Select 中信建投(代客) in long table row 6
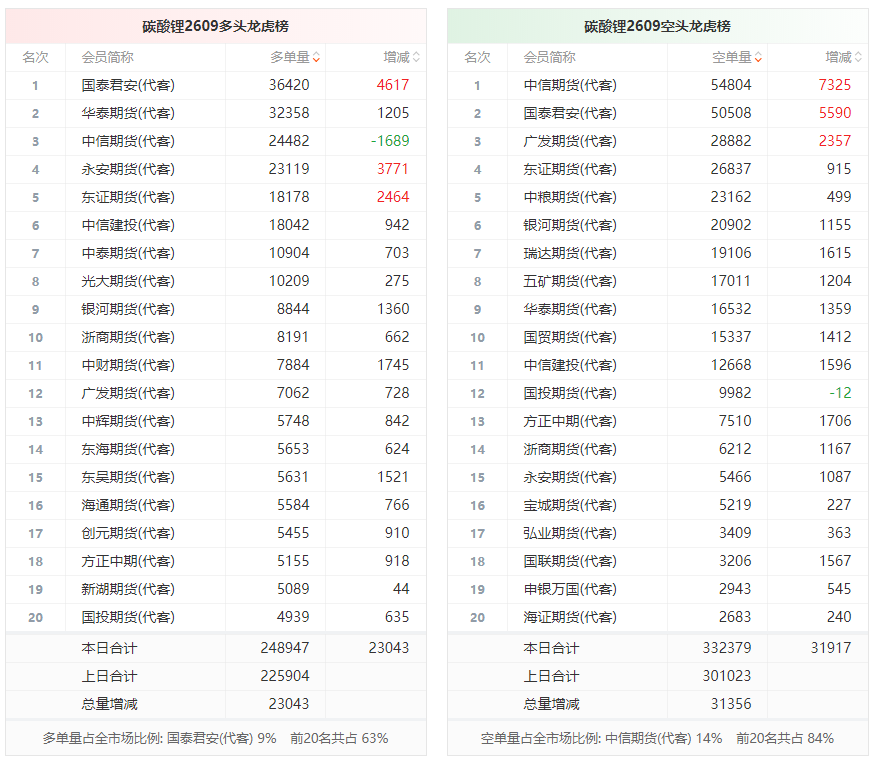876x762 pixels. 128,225
